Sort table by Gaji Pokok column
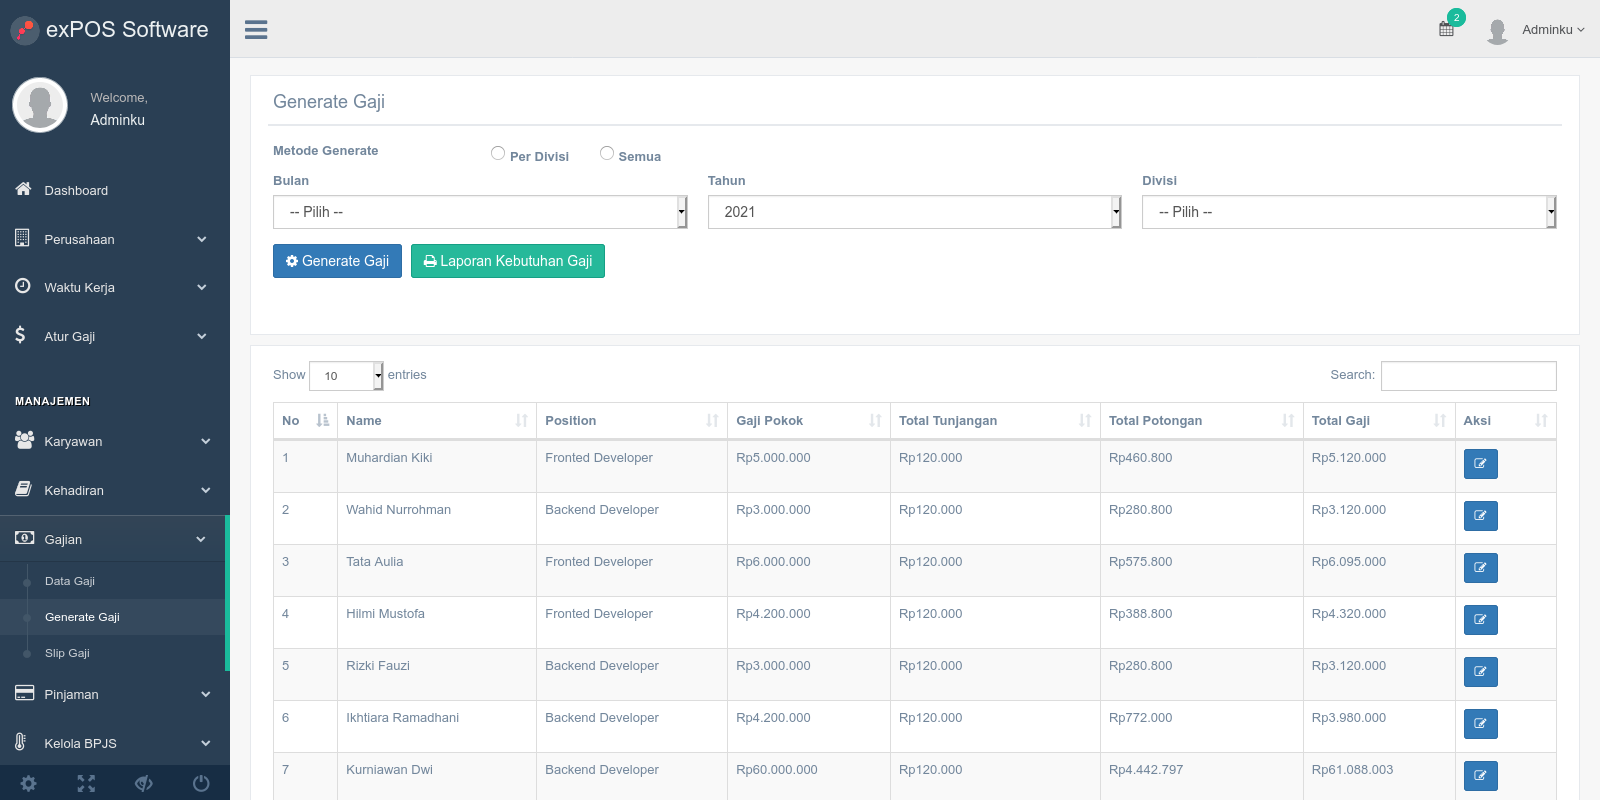Image resolution: width=1600 pixels, height=800 pixels. tap(808, 421)
